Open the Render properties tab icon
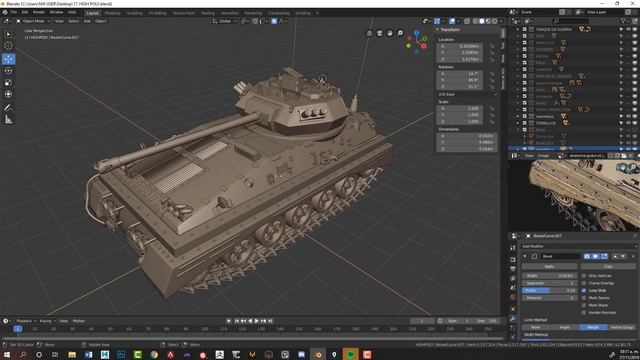 click(x=513, y=260)
